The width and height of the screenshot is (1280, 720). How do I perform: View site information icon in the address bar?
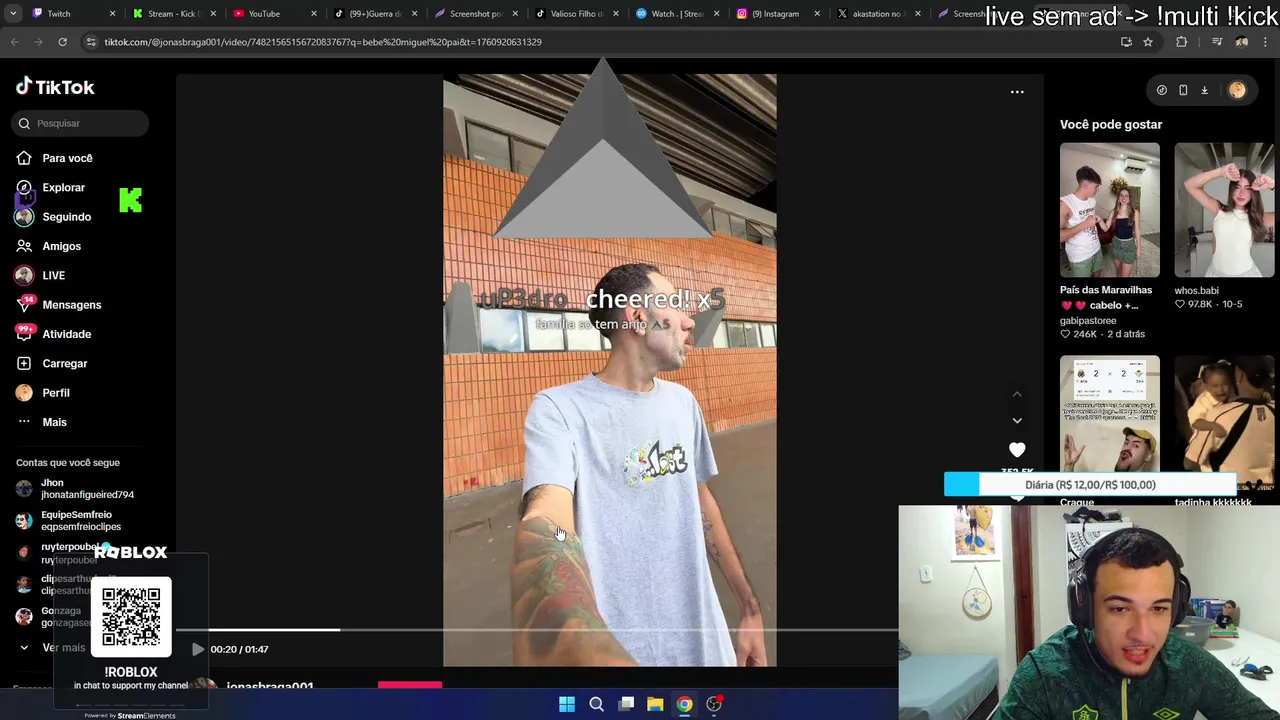coord(91,42)
